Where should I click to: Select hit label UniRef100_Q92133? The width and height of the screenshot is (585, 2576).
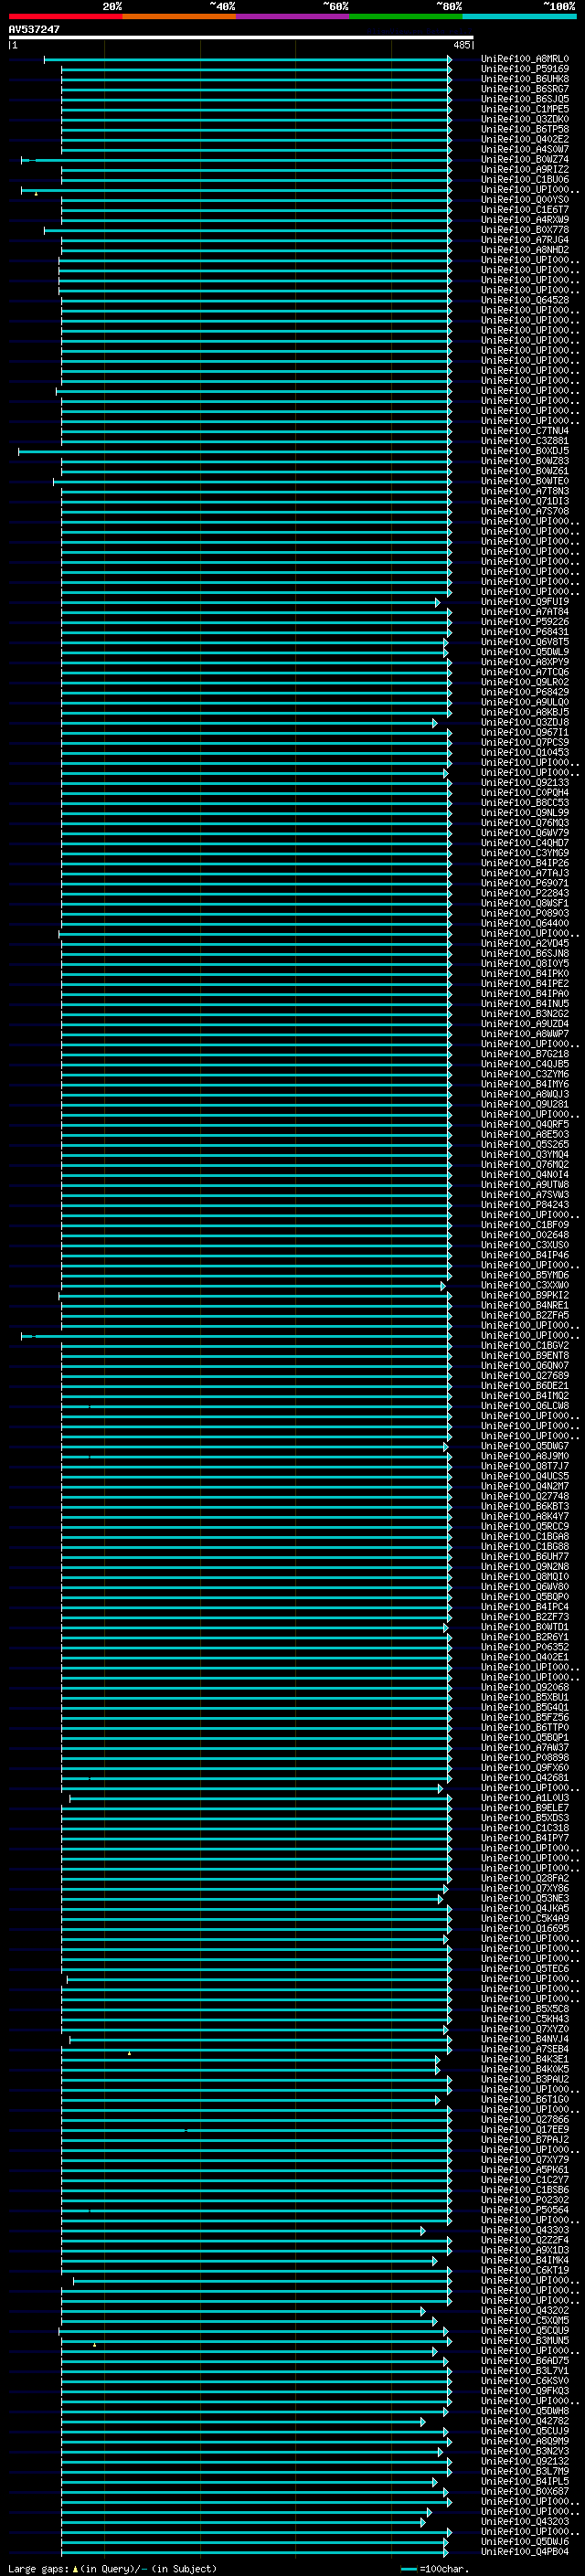[525, 783]
